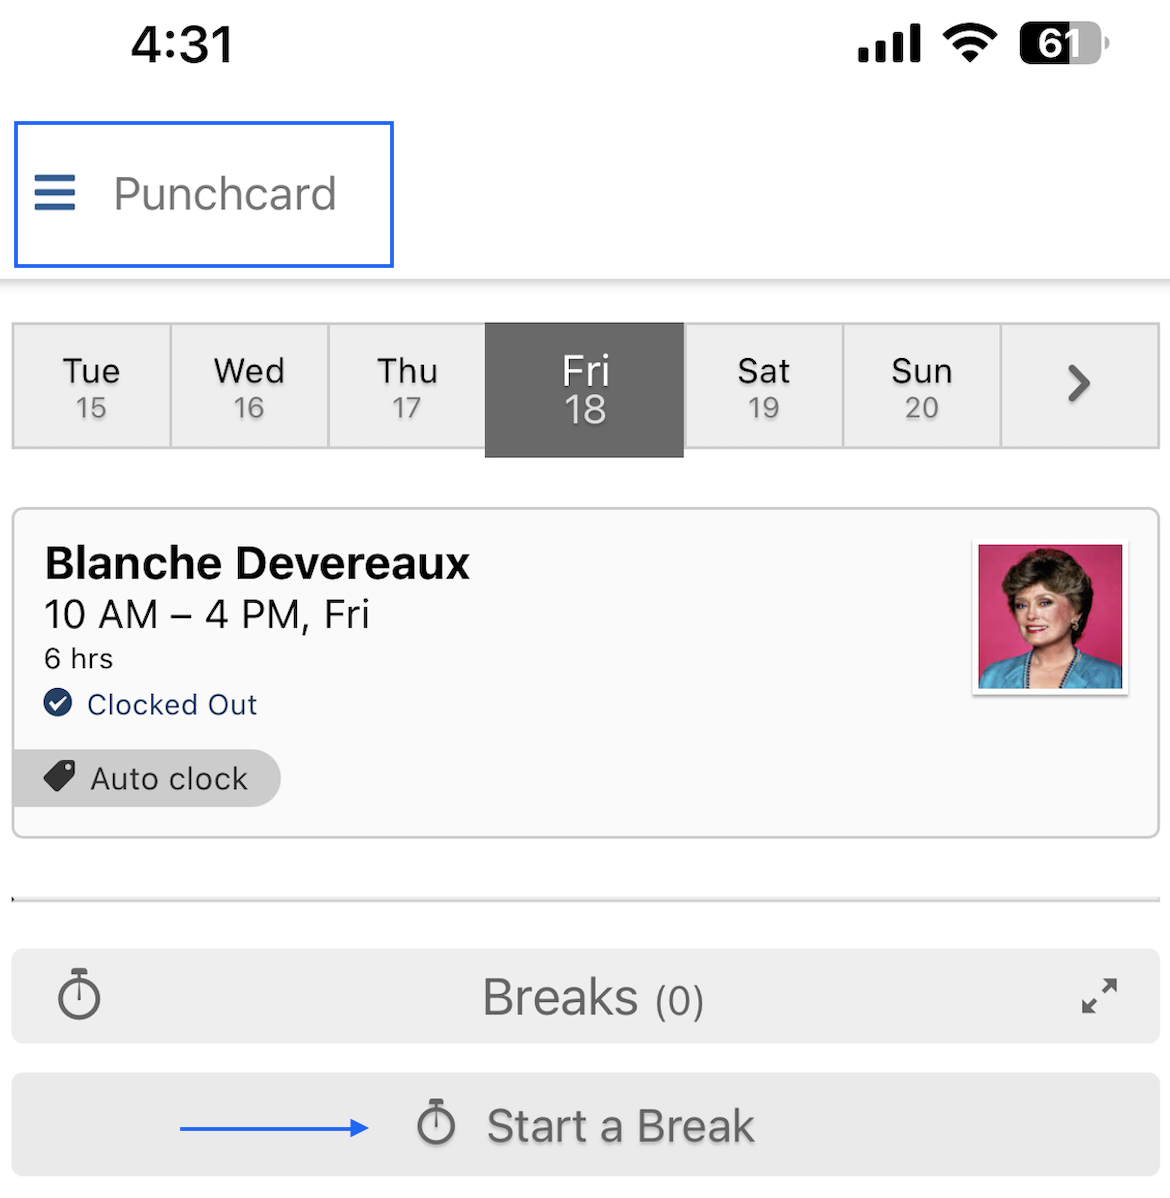Go to next days with chevron arrow
The height and width of the screenshot is (1198, 1170).
(1079, 385)
